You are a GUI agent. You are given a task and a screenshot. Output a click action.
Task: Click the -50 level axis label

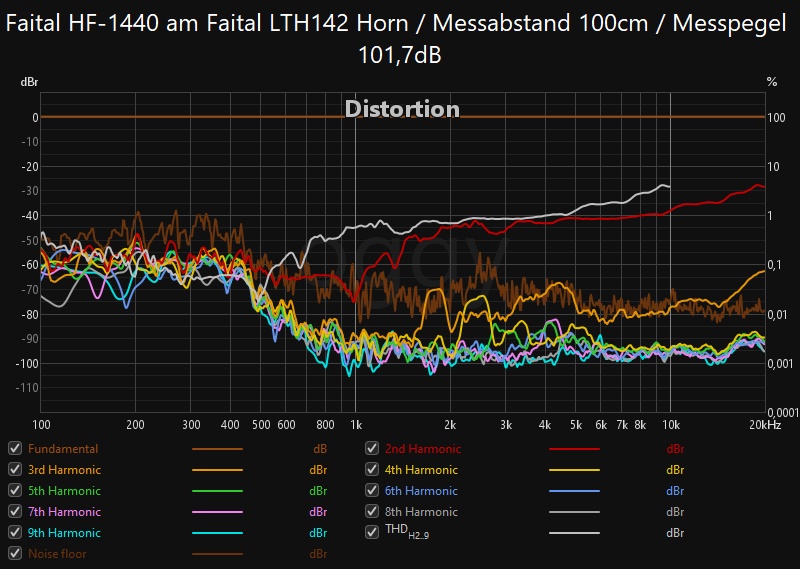(x=30, y=240)
